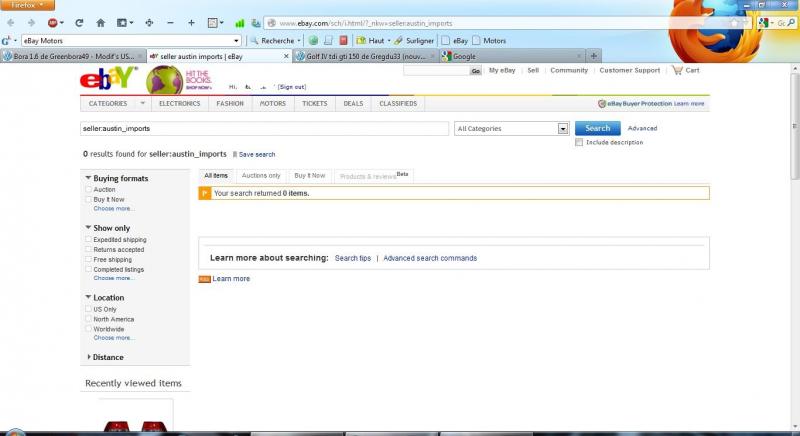Collapse the Show only section
Viewport: 800px width, 436px height.
click(88, 227)
